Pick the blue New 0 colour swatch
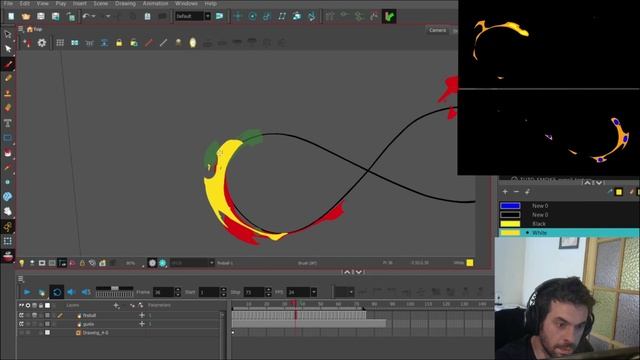This screenshot has width=640, height=360. point(510,206)
